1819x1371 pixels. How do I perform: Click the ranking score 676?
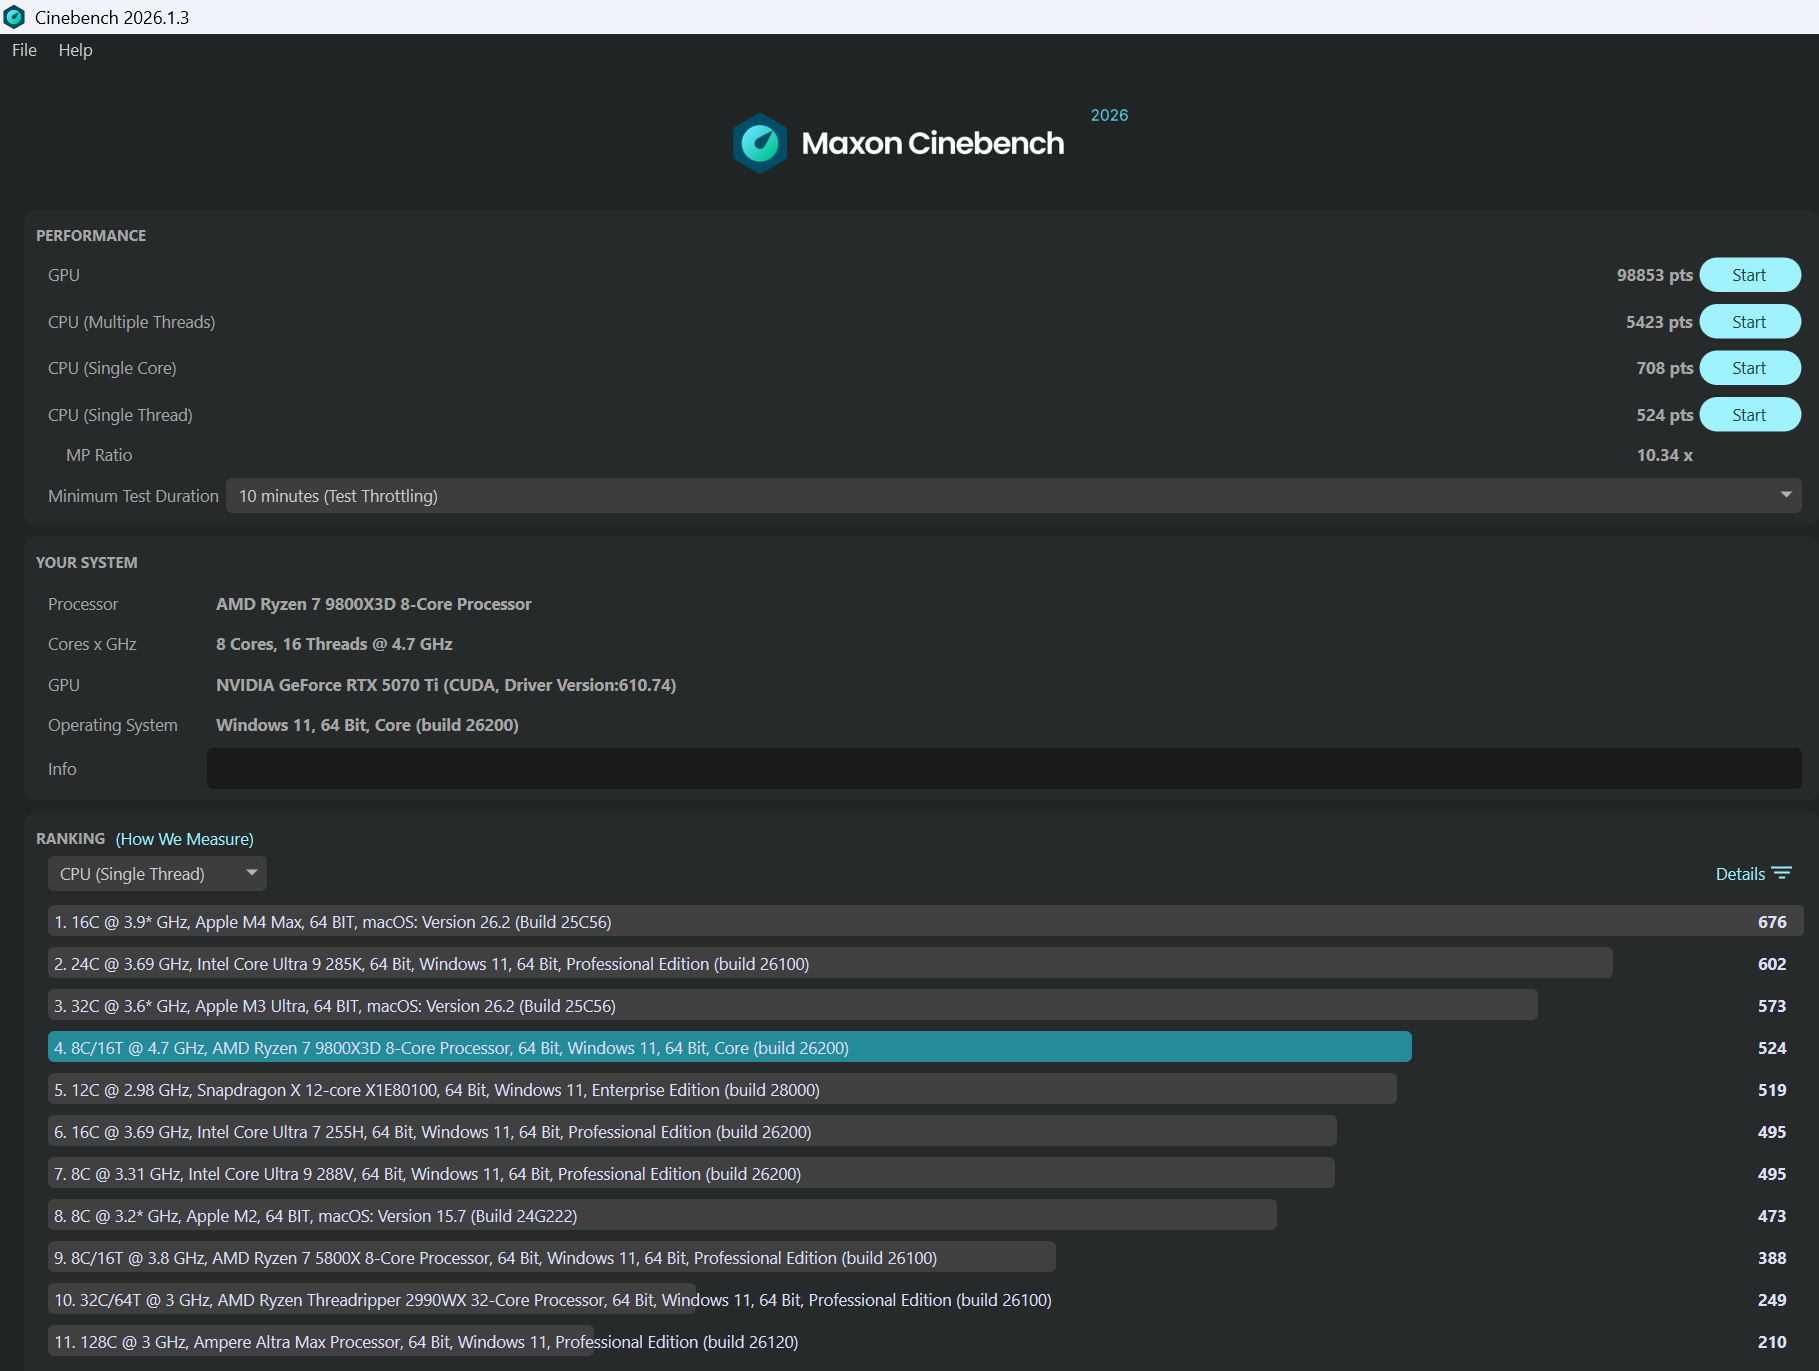pyautogui.click(x=1772, y=922)
